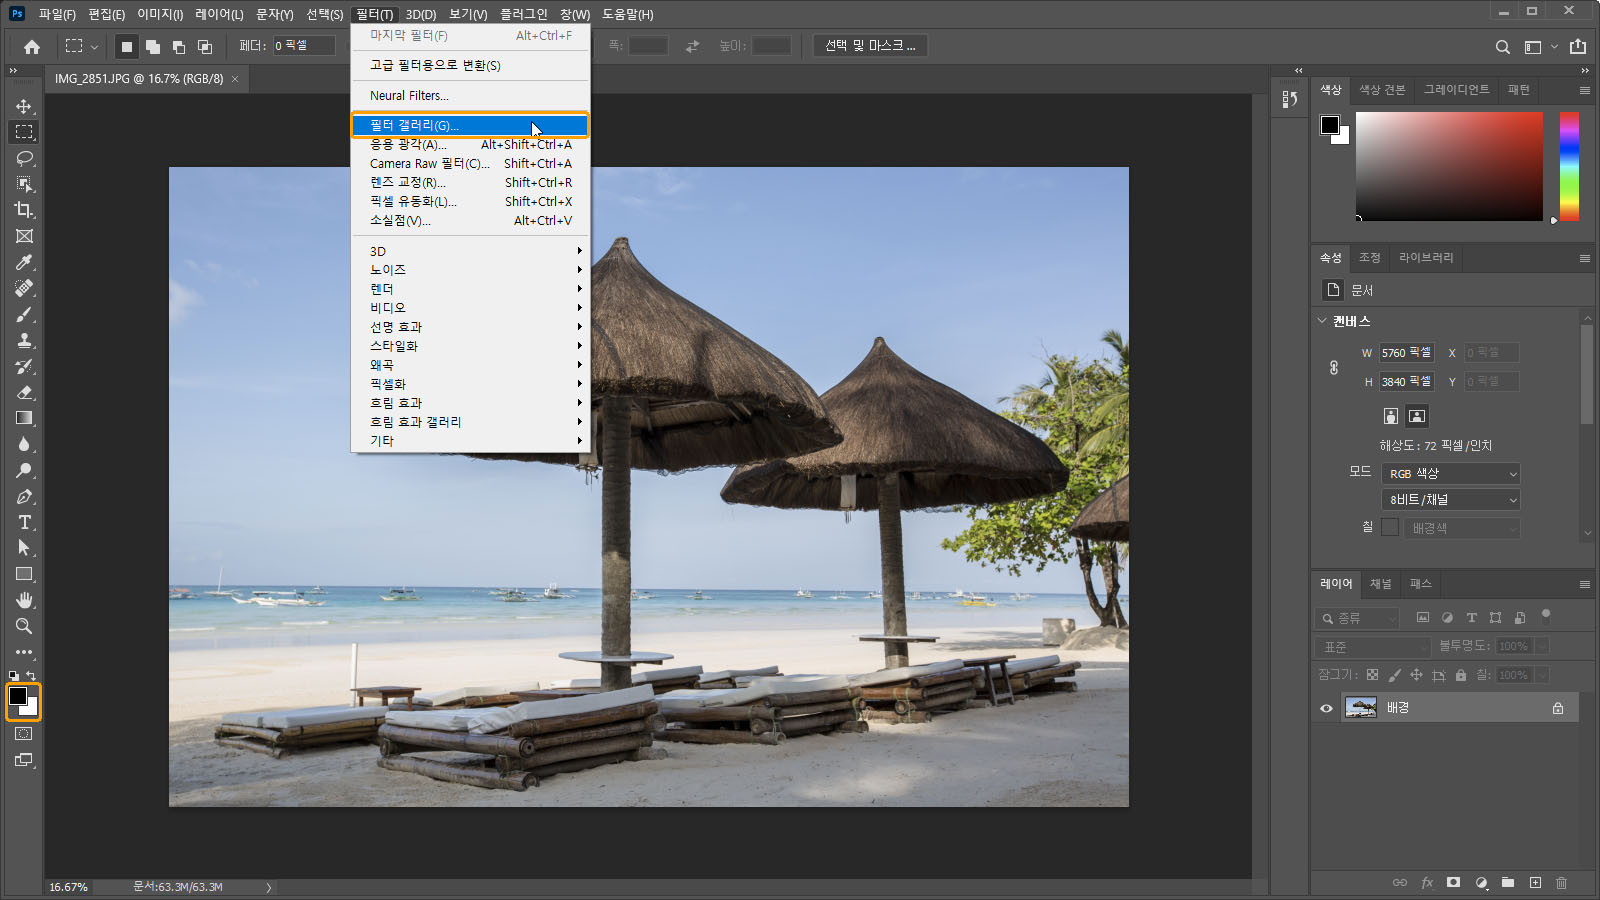Open the RGB 색상 mode dropdown
This screenshot has height=900, width=1600.
point(1451,473)
